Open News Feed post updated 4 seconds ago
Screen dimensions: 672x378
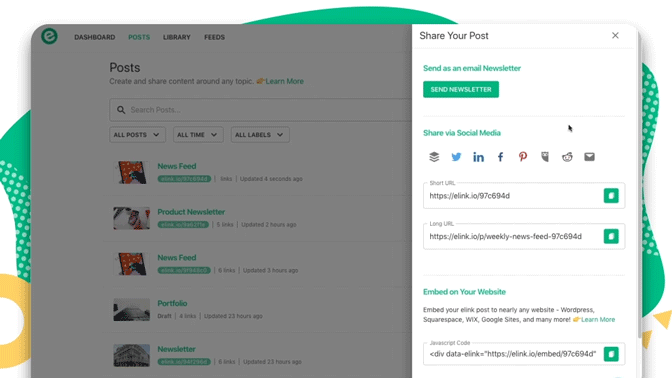(177, 166)
